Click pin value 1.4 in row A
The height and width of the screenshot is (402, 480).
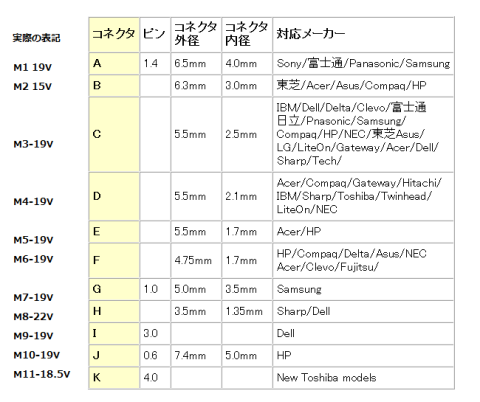coord(155,63)
